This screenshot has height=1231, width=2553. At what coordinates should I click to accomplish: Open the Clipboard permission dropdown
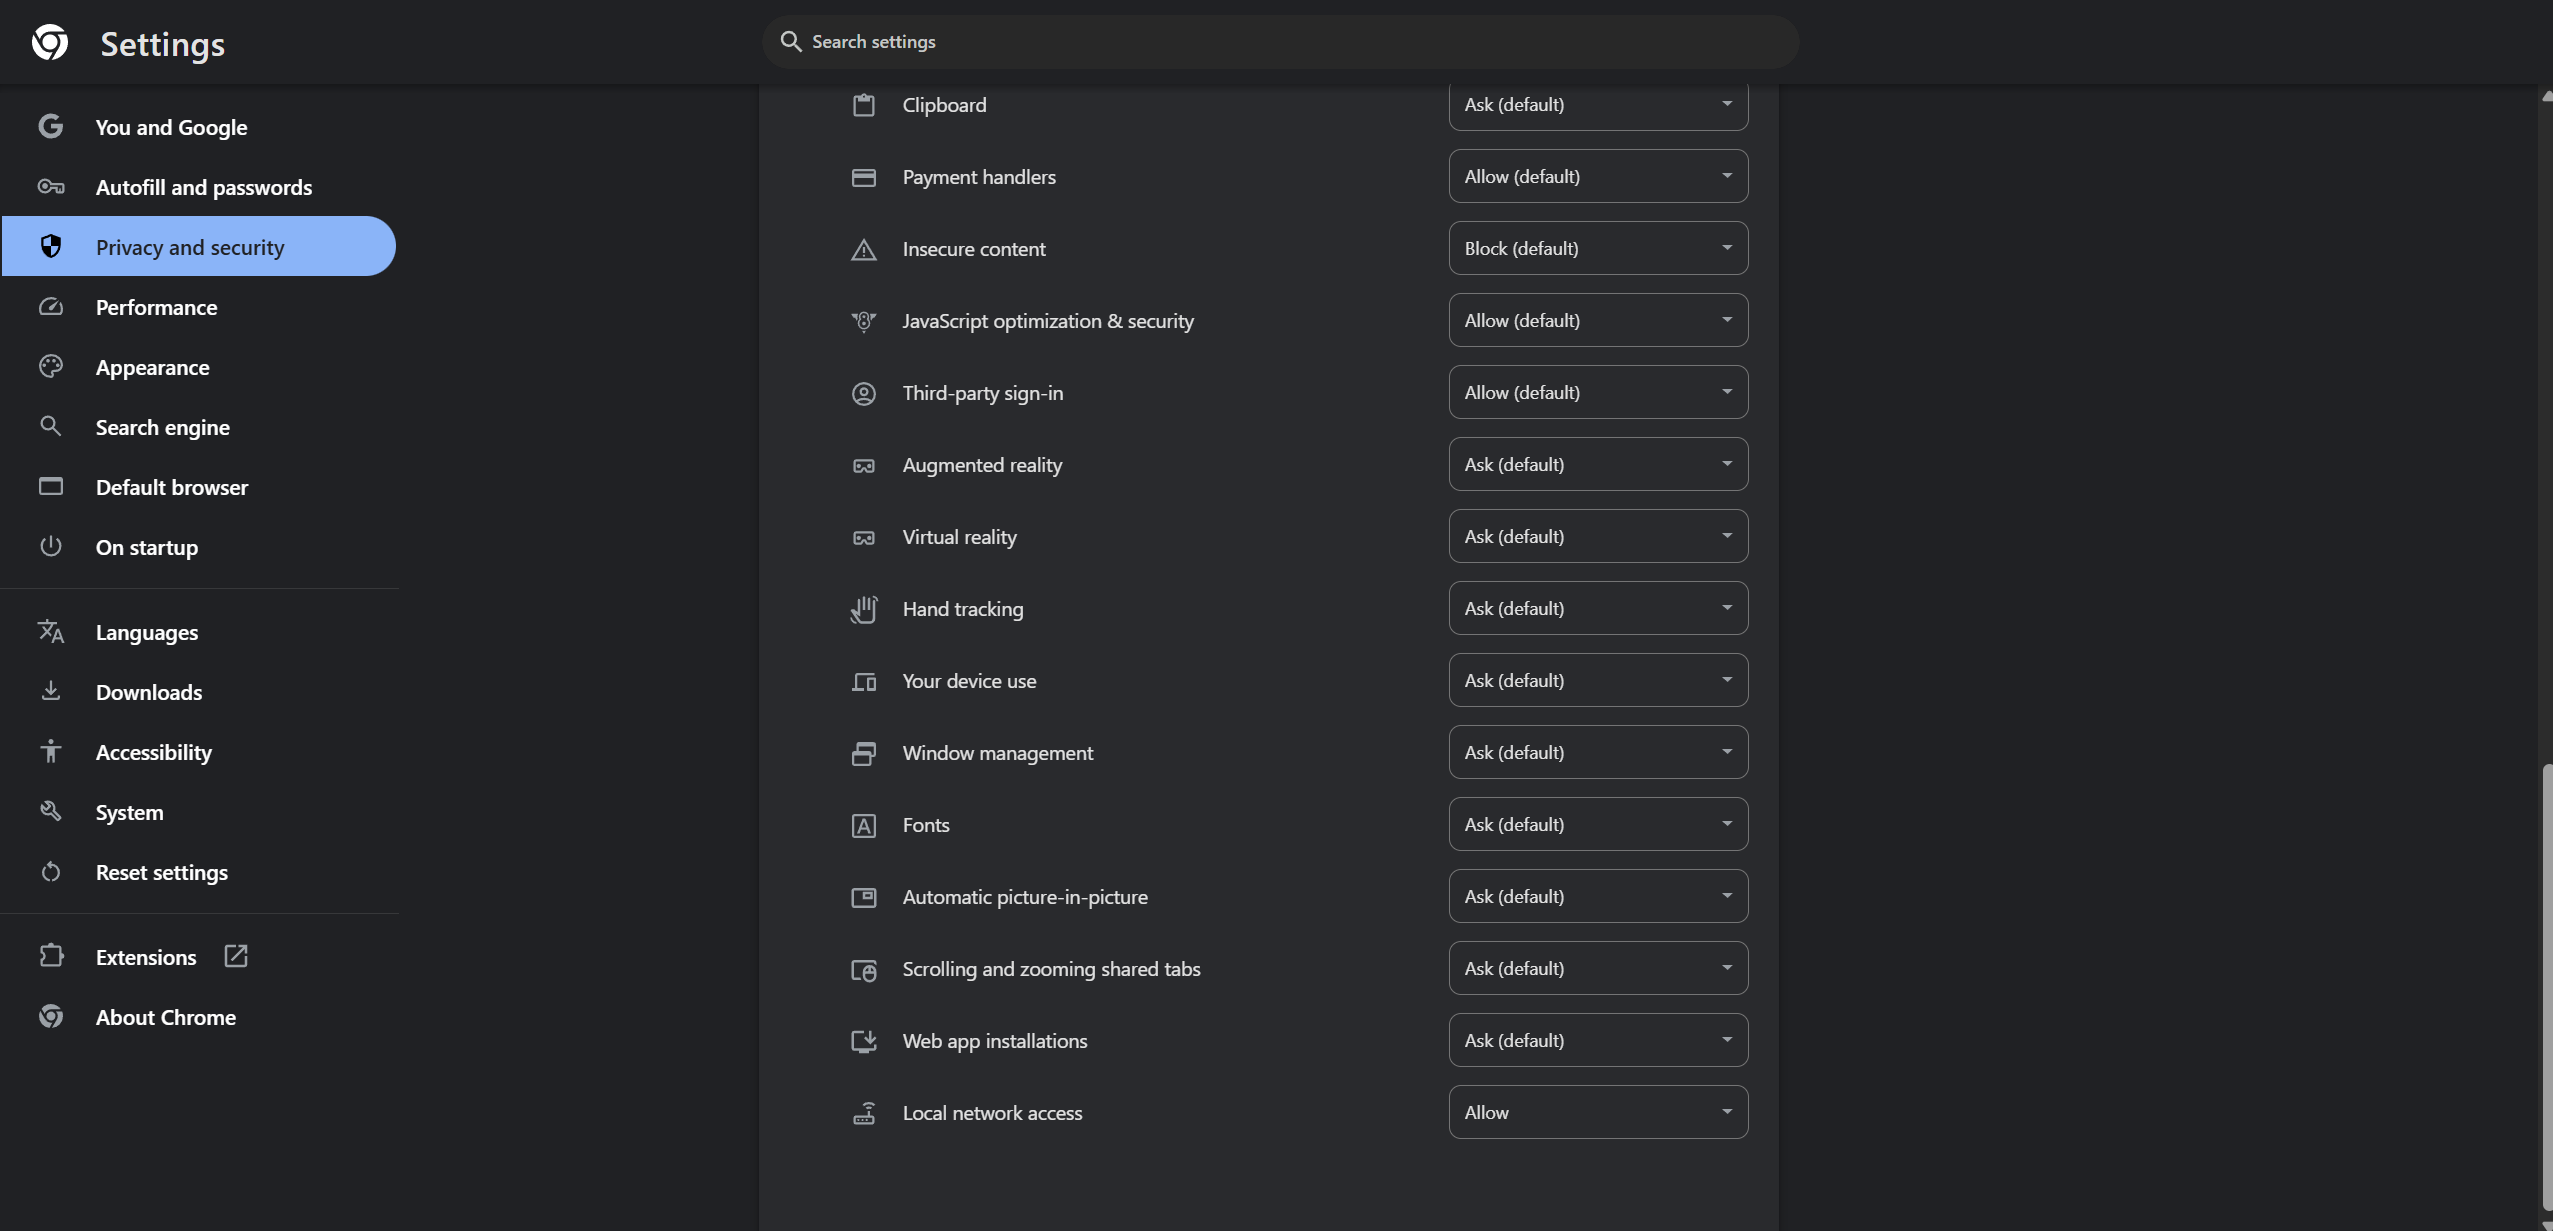1598,105
